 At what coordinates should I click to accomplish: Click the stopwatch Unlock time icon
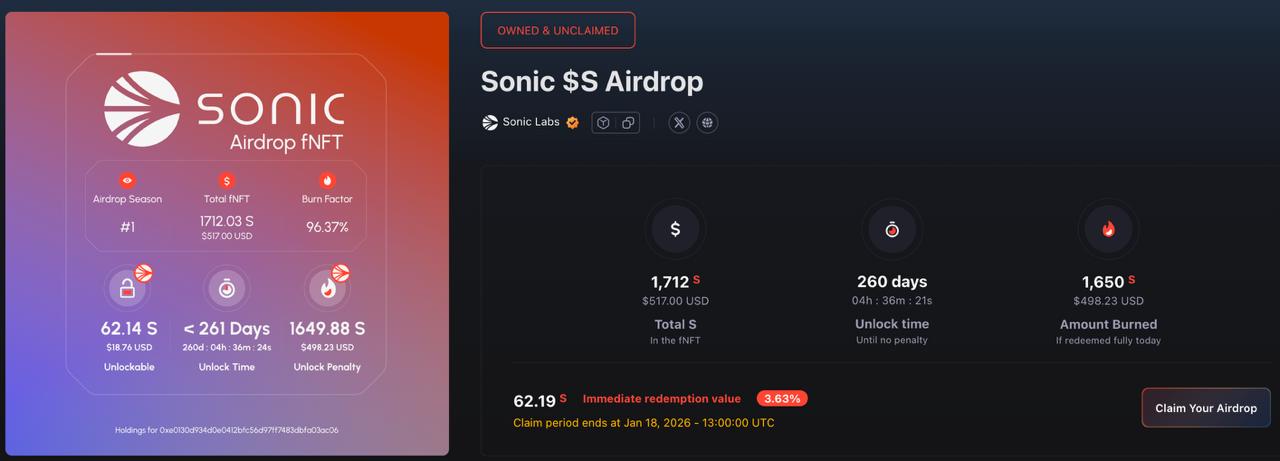[x=892, y=229]
